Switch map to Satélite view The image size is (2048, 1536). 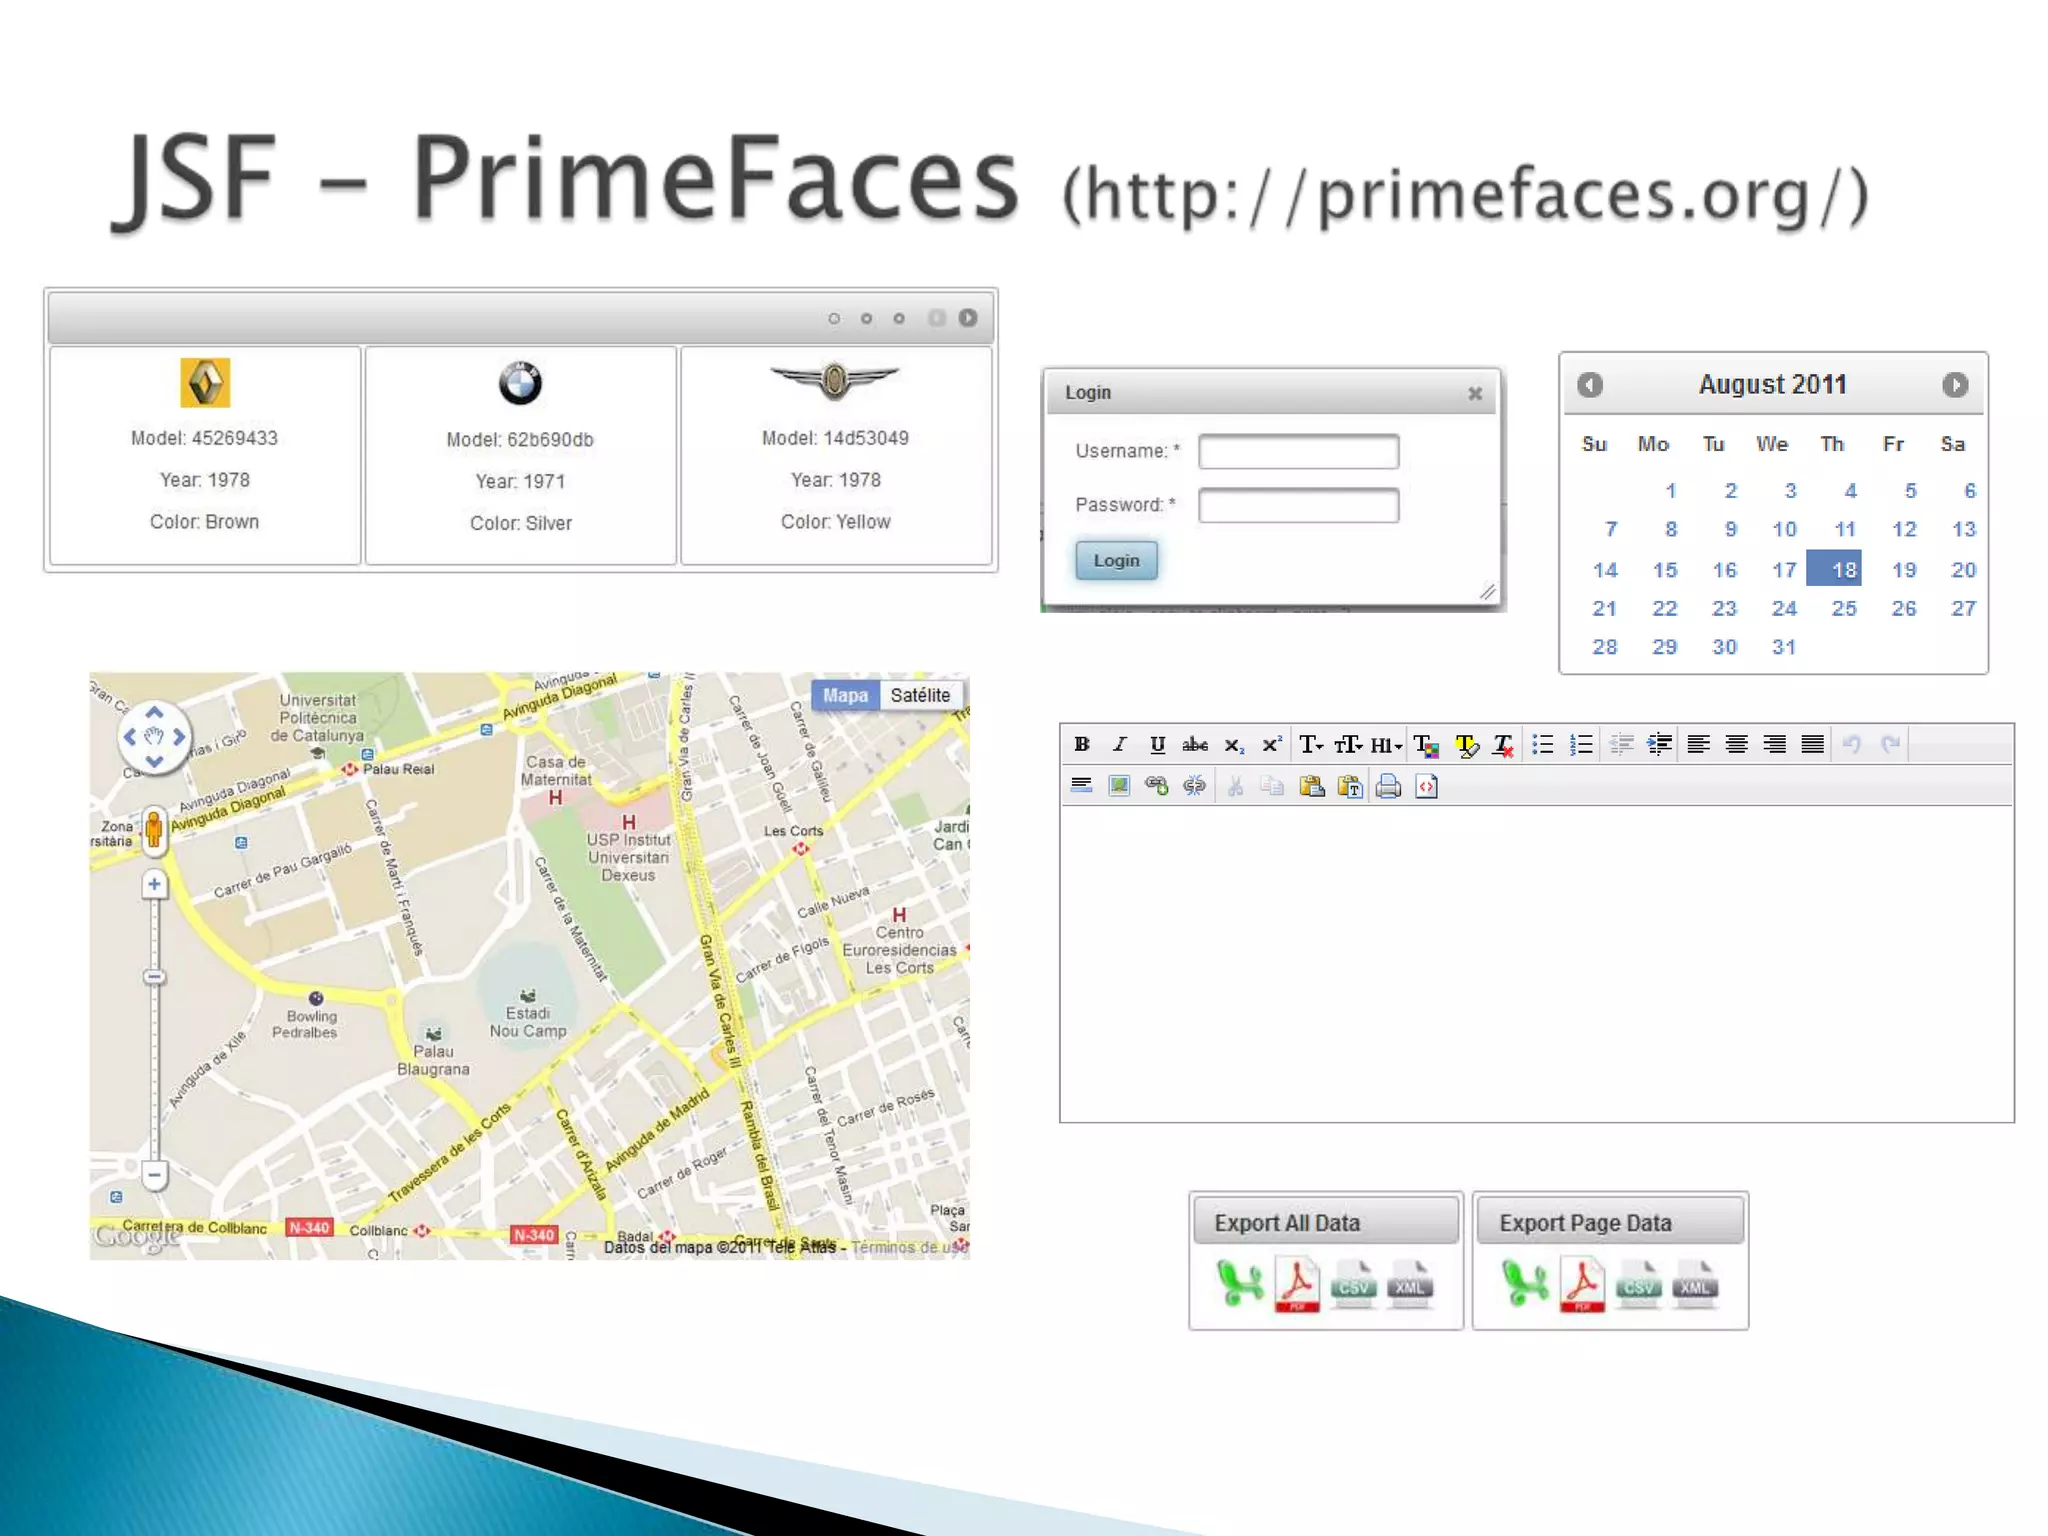920,695
